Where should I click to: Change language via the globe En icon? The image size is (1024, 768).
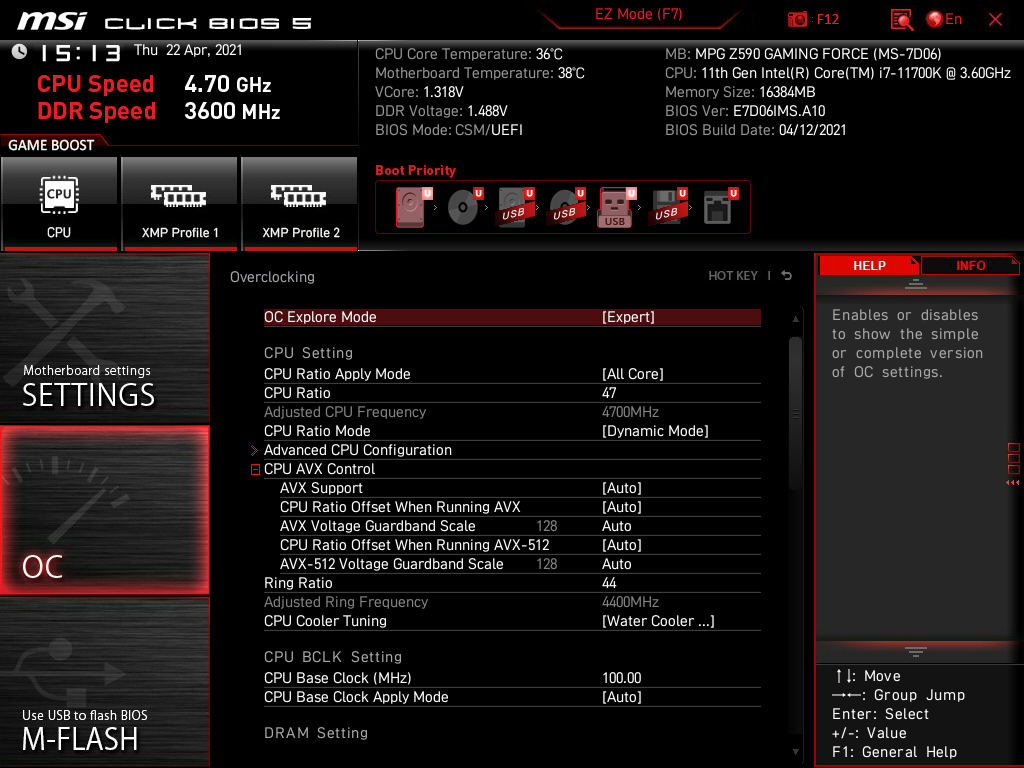(944, 20)
